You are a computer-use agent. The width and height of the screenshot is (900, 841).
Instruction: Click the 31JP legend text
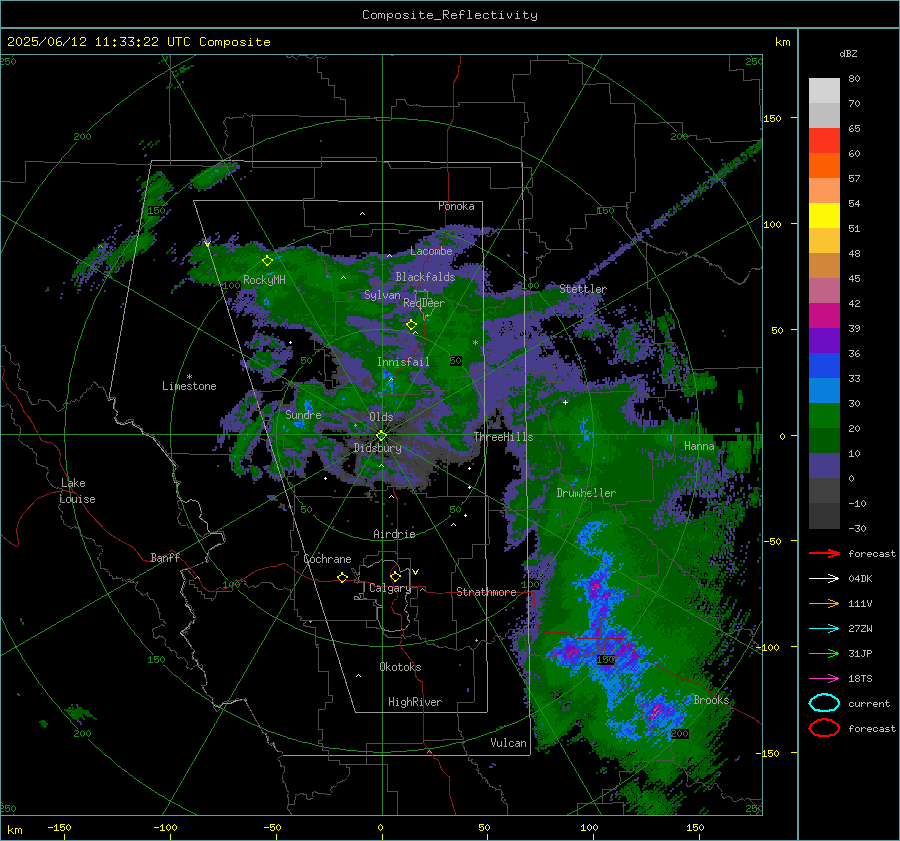tap(860, 653)
